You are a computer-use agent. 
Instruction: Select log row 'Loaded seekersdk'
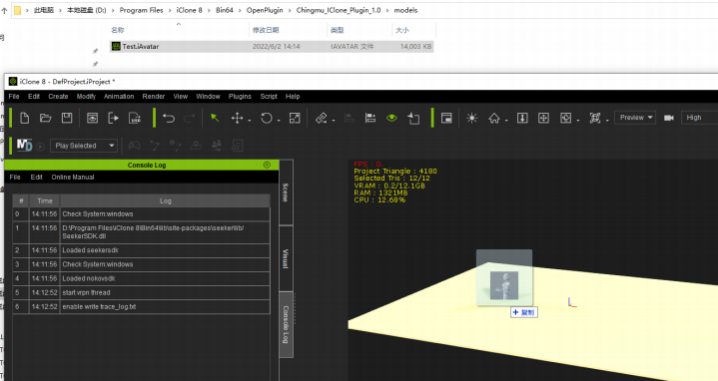(141, 250)
